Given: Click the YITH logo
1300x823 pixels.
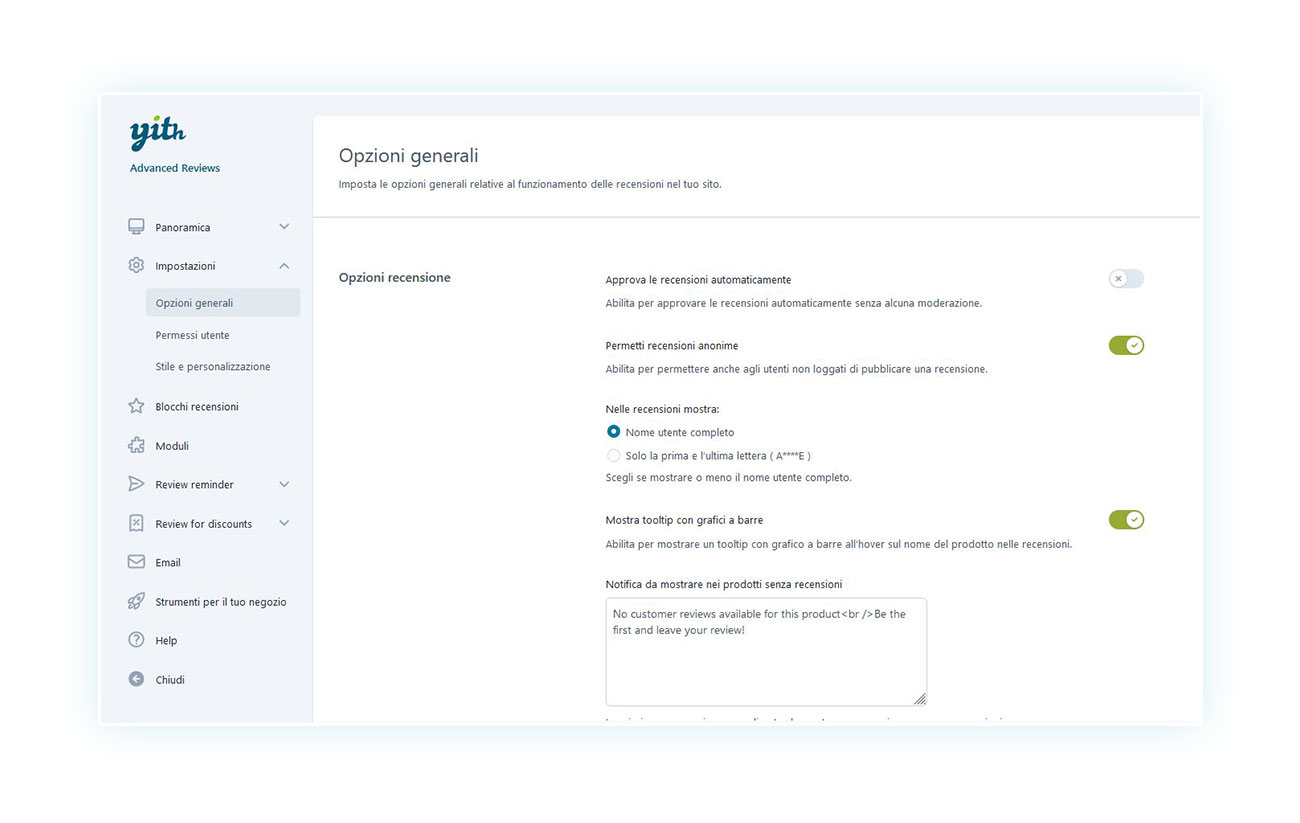Looking at the screenshot, I should 158,134.
